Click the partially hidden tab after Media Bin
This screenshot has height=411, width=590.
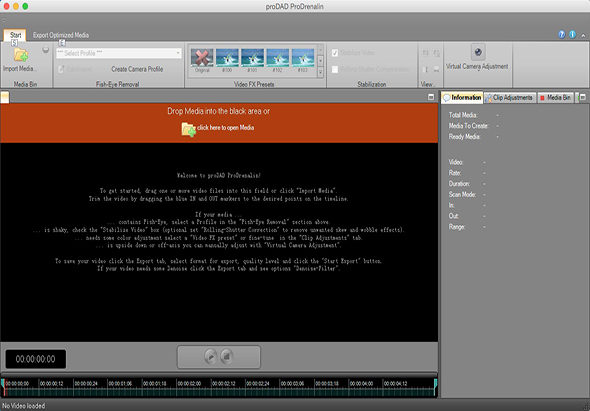tap(576, 97)
